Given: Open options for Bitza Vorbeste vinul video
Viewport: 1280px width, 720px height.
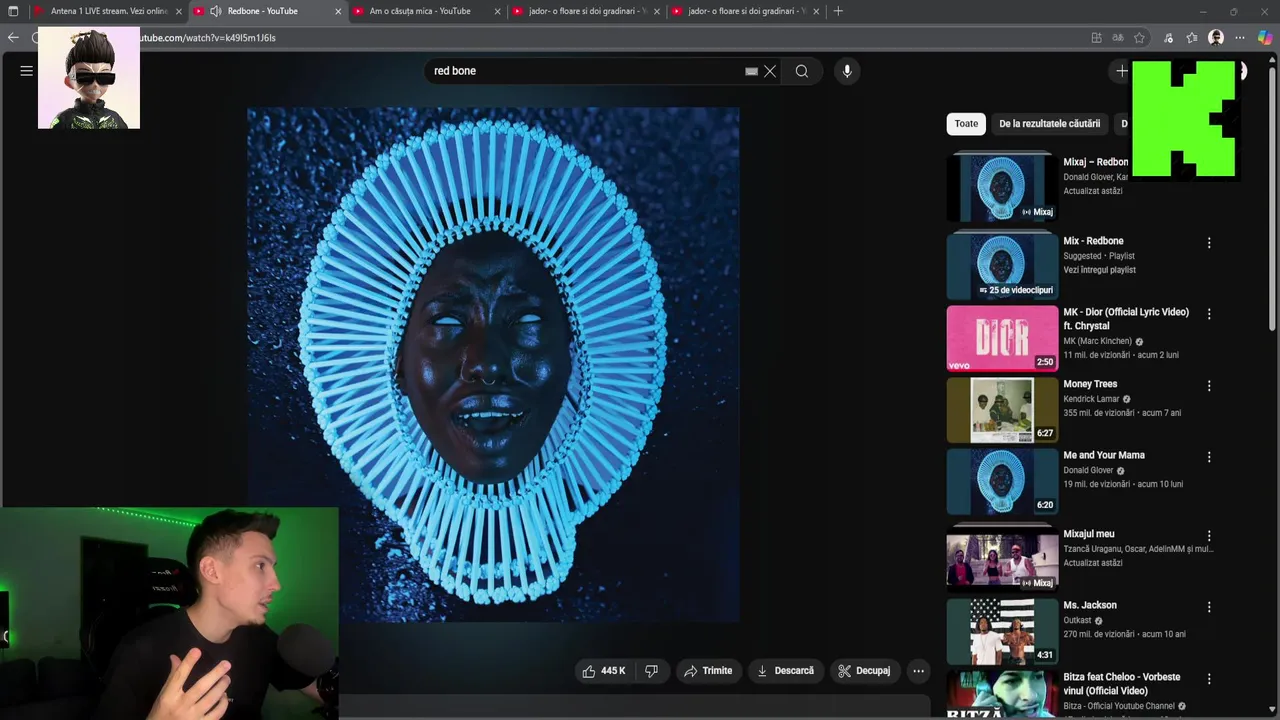Looking at the screenshot, I should point(1209,679).
